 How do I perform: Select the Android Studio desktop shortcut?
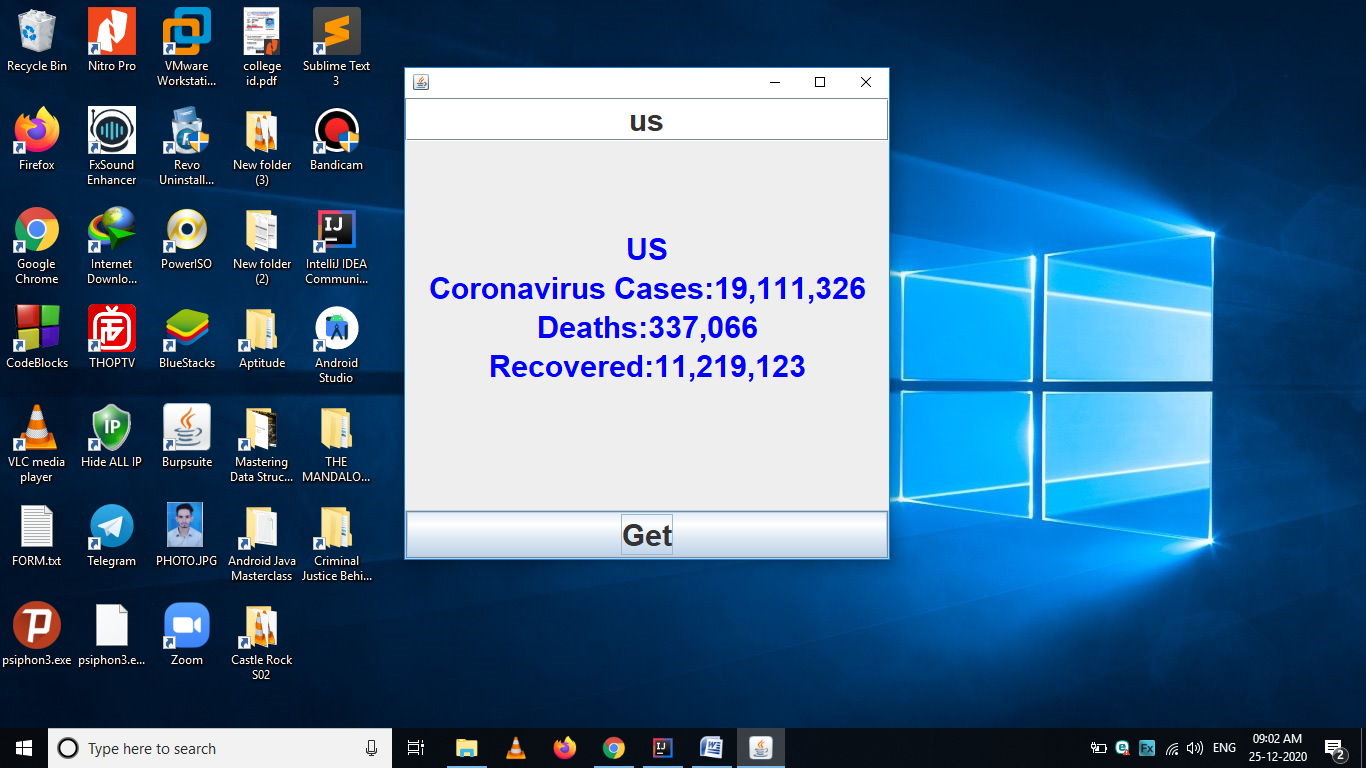coord(337,345)
